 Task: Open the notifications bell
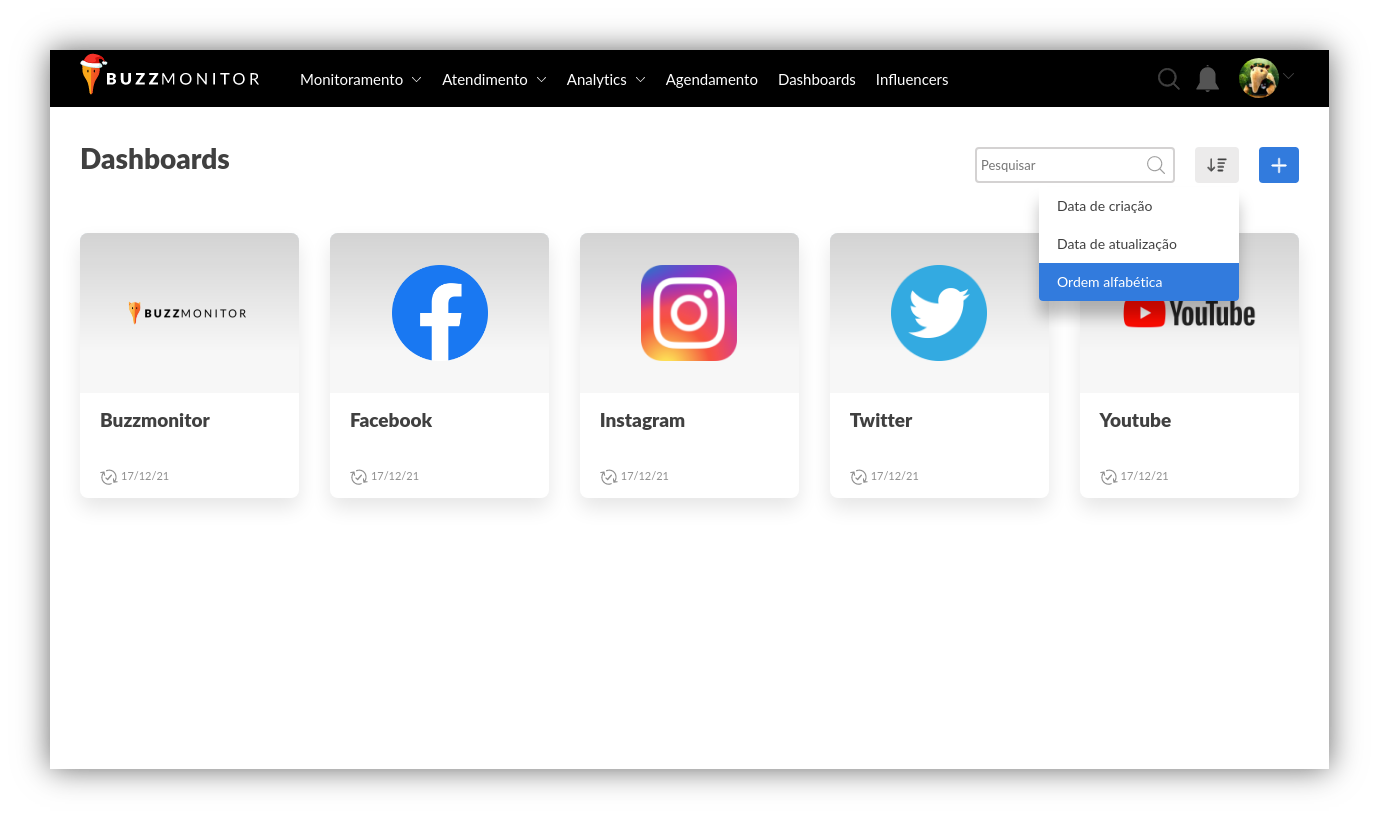1208,79
